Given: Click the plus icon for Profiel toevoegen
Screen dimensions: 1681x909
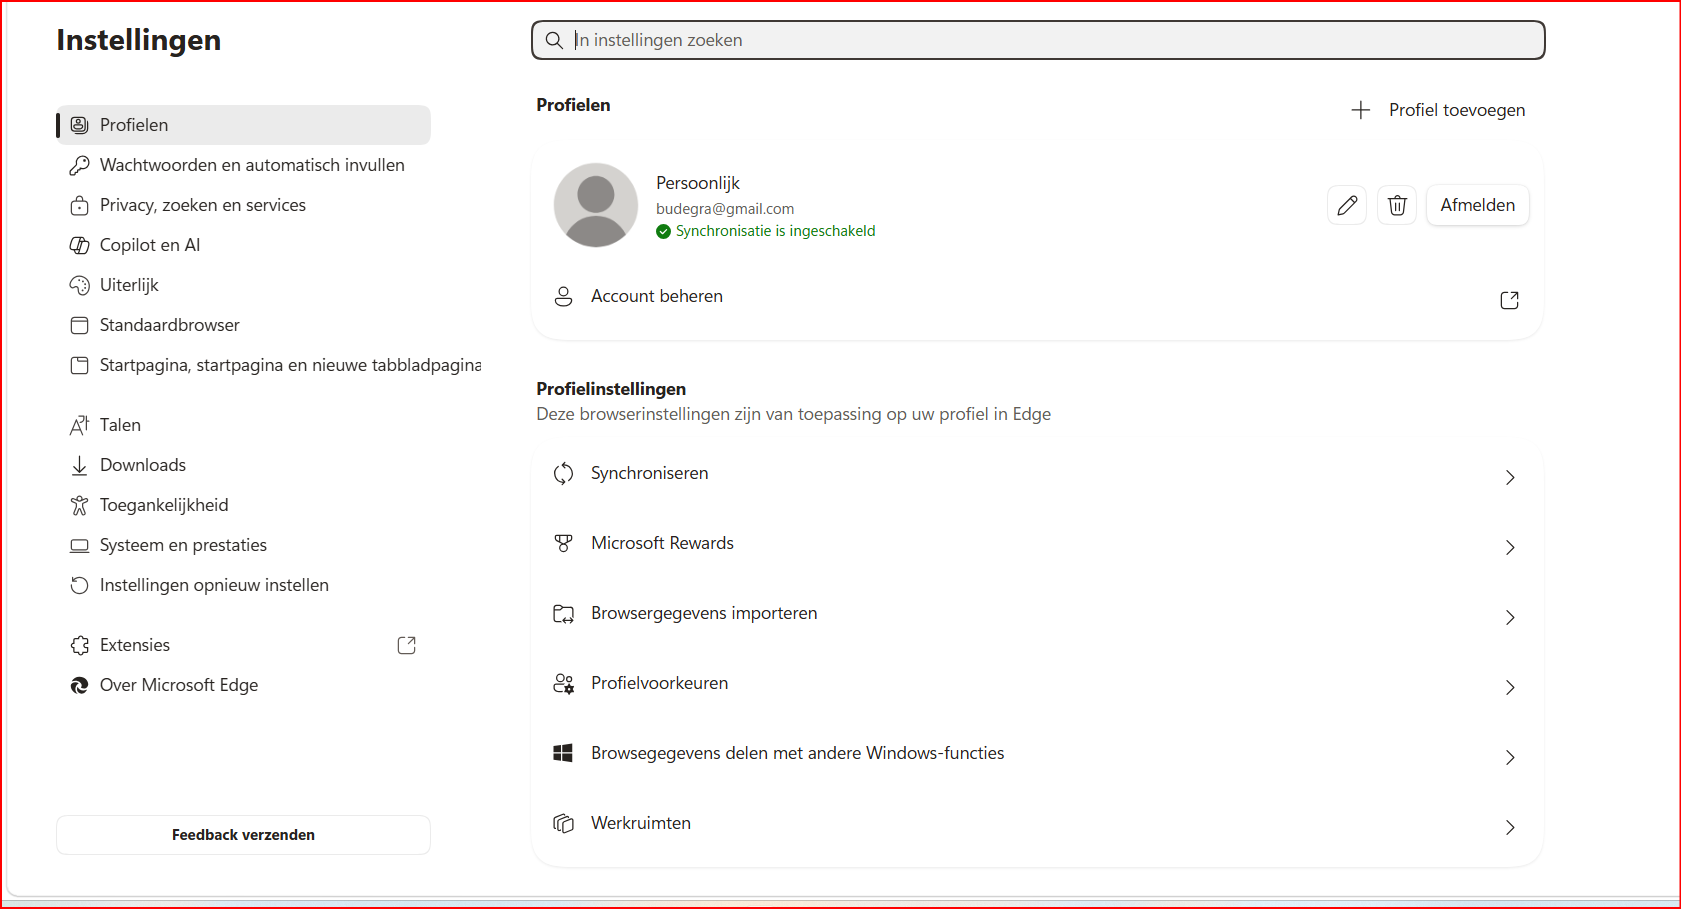Looking at the screenshot, I should point(1360,110).
